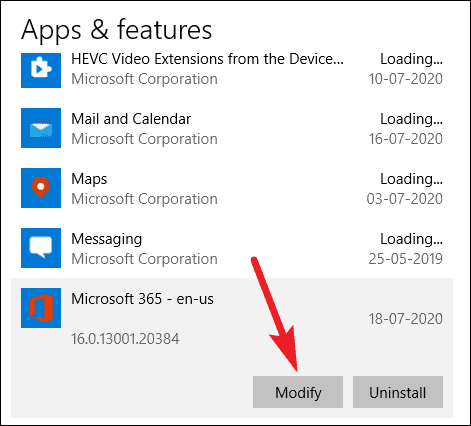The image size is (471, 426).
Task: Click the Modify button for Microsoft 365
Action: coord(298,392)
